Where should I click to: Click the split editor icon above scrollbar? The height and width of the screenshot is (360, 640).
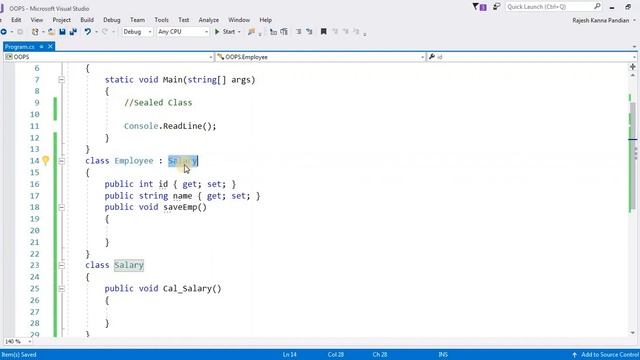(633, 67)
